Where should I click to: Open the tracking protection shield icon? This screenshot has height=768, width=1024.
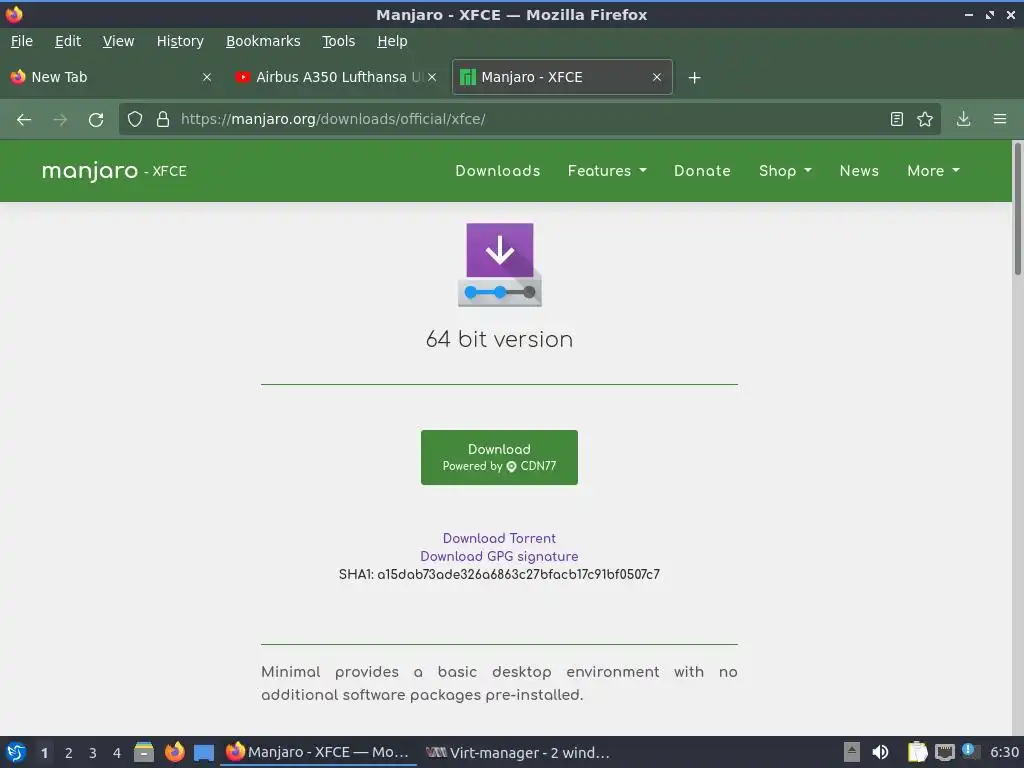click(135, 119)
